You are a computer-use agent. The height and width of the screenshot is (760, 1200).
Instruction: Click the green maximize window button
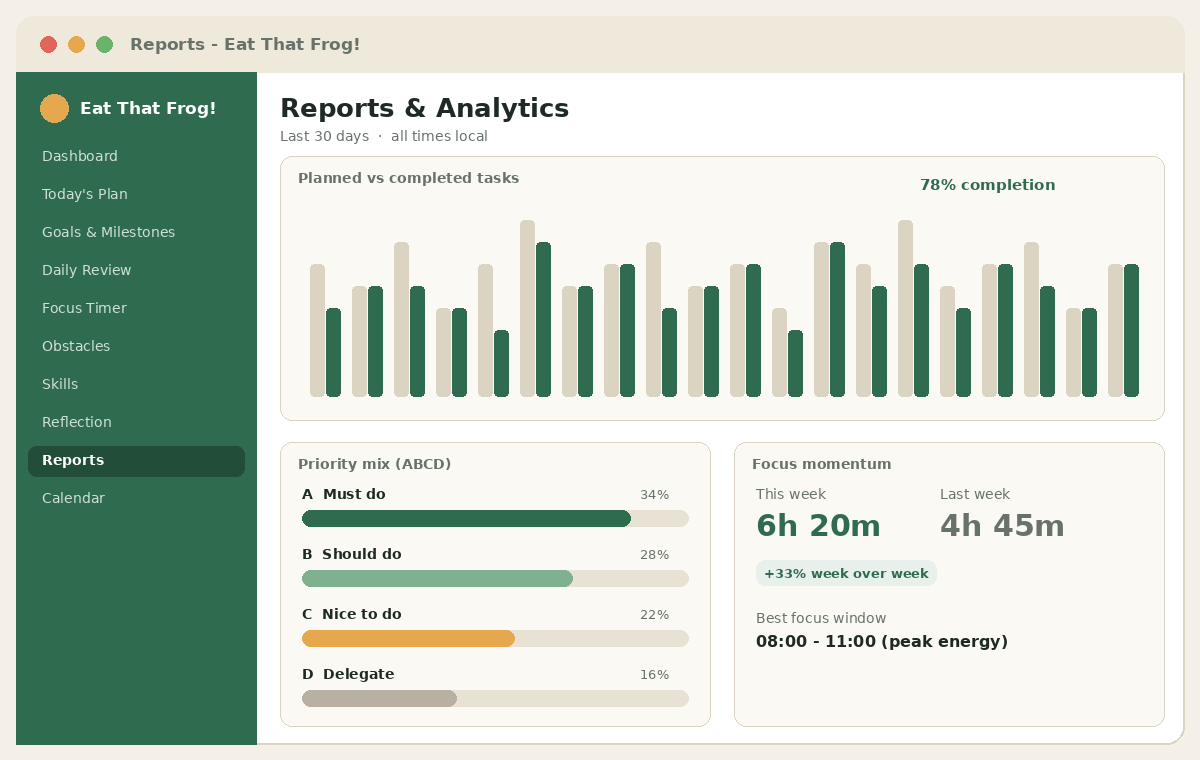pos(104,44)
